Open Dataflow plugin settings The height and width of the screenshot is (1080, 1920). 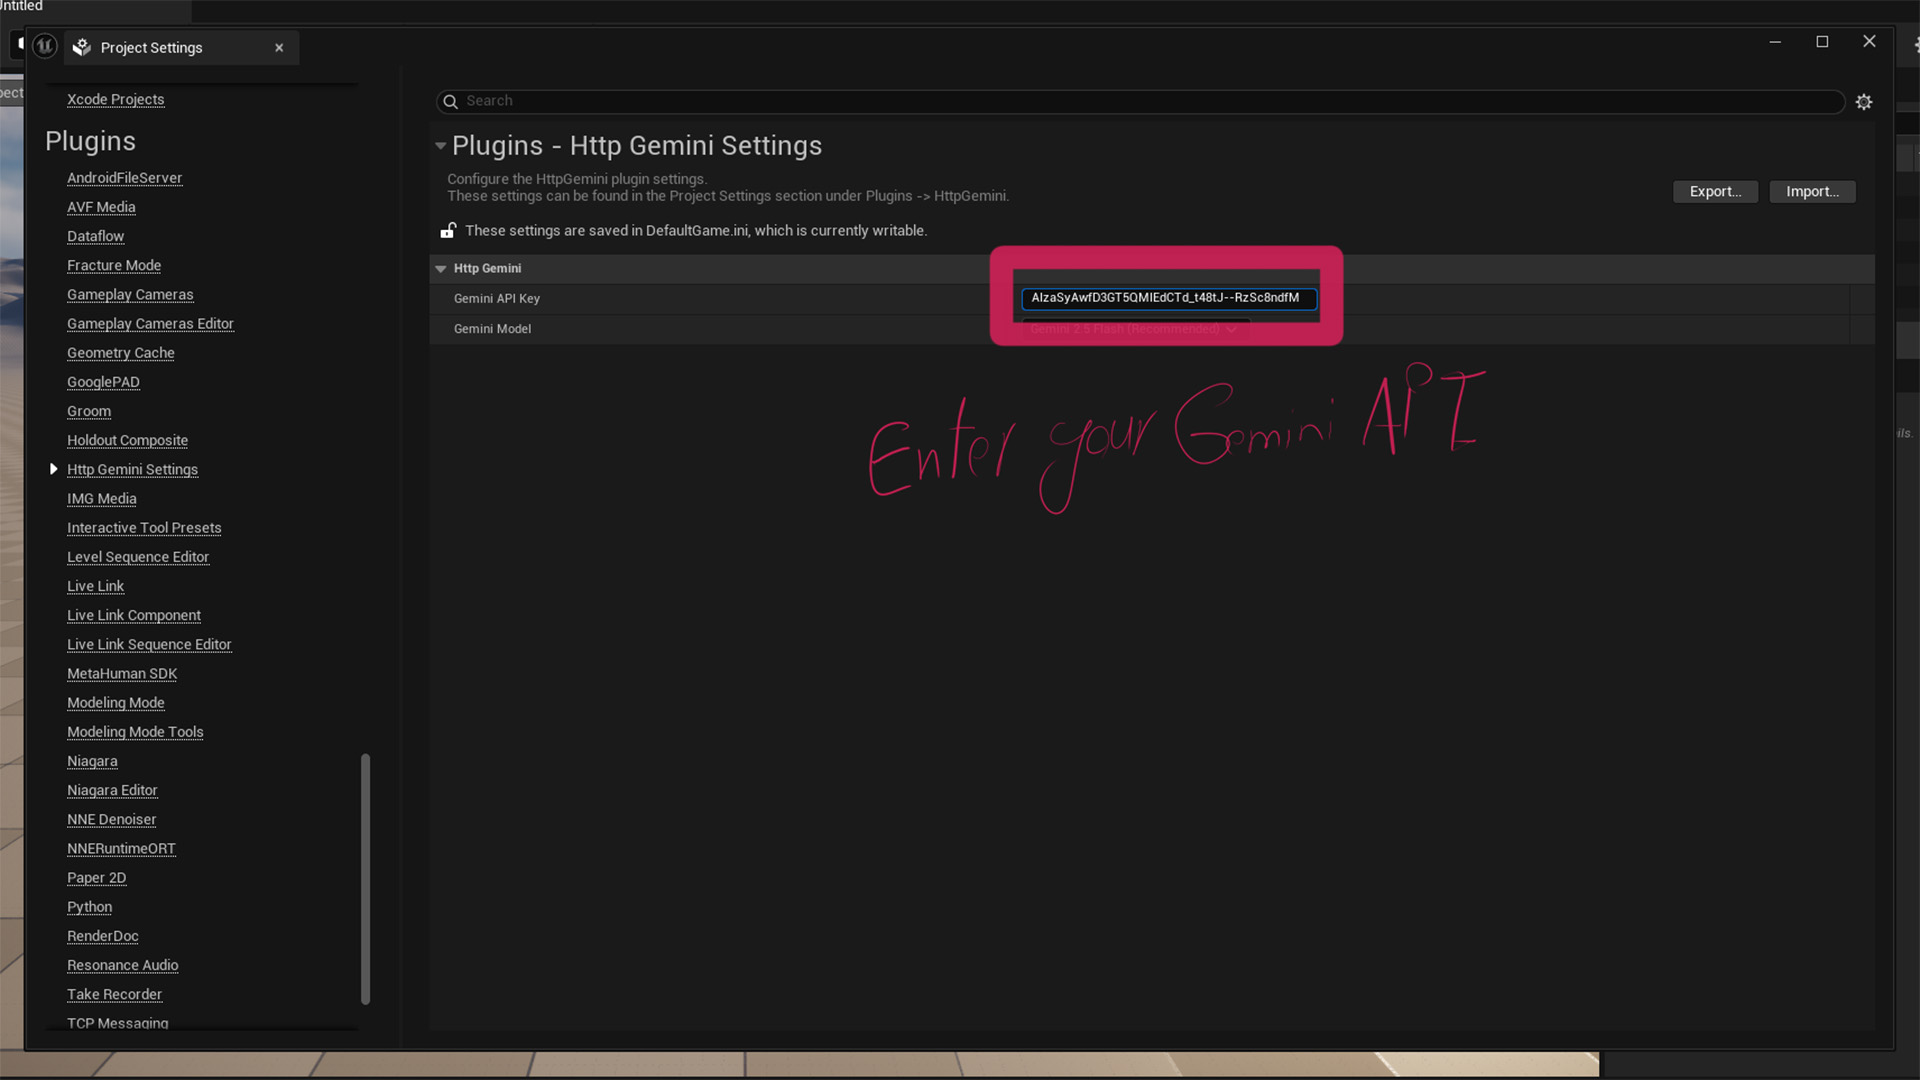pos(96,236)
